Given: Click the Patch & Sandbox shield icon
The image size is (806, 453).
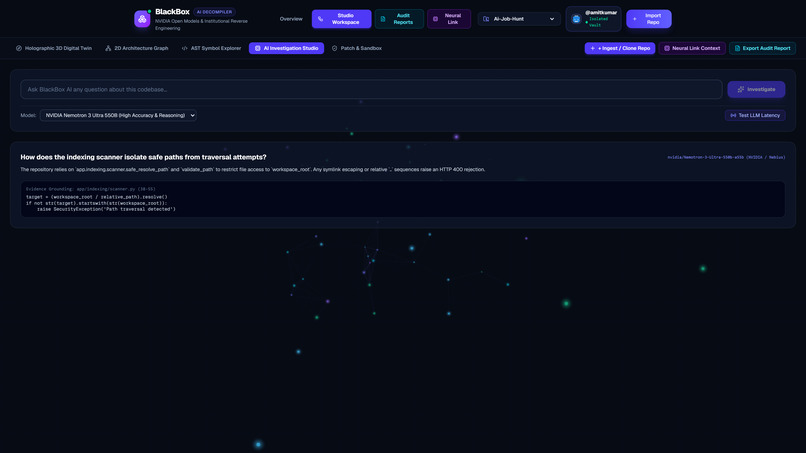Looking at the screenshot, I should point(335,48).
